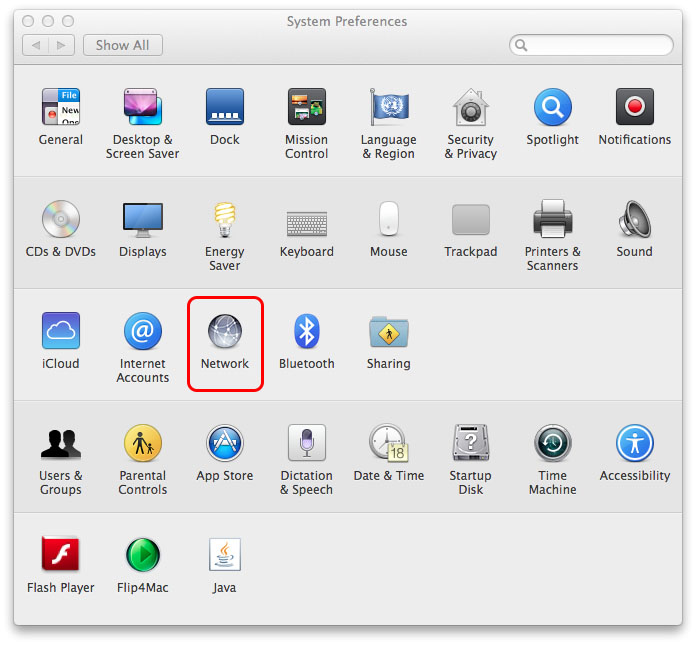Go forward with the right arrow button
The height and width of the screenshot is (645, 696).
(x=61, y=45)
